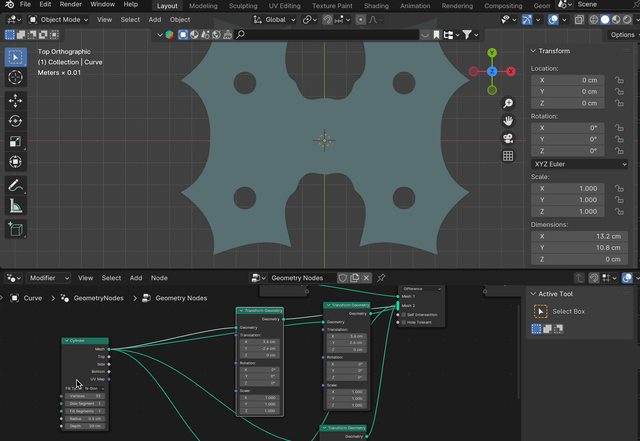
Task: Click the Blender logo menu icon
Action: 9,4
